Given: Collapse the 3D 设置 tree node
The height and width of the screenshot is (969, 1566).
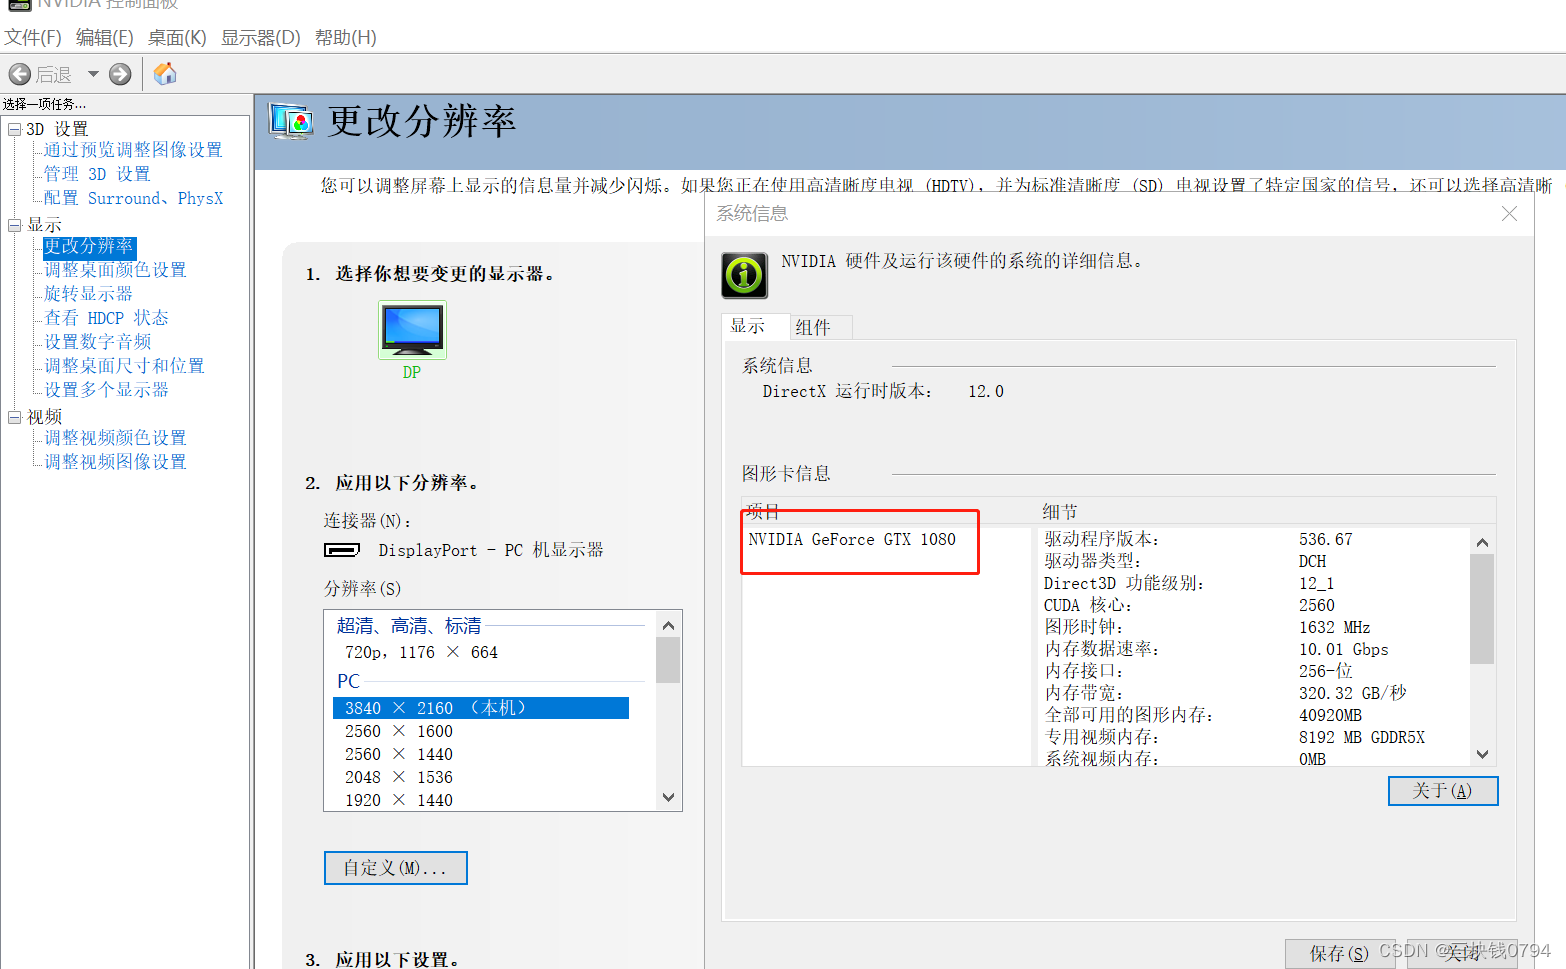Looking at the screenshot, I should pyautogui.click(x=14, y=129).
